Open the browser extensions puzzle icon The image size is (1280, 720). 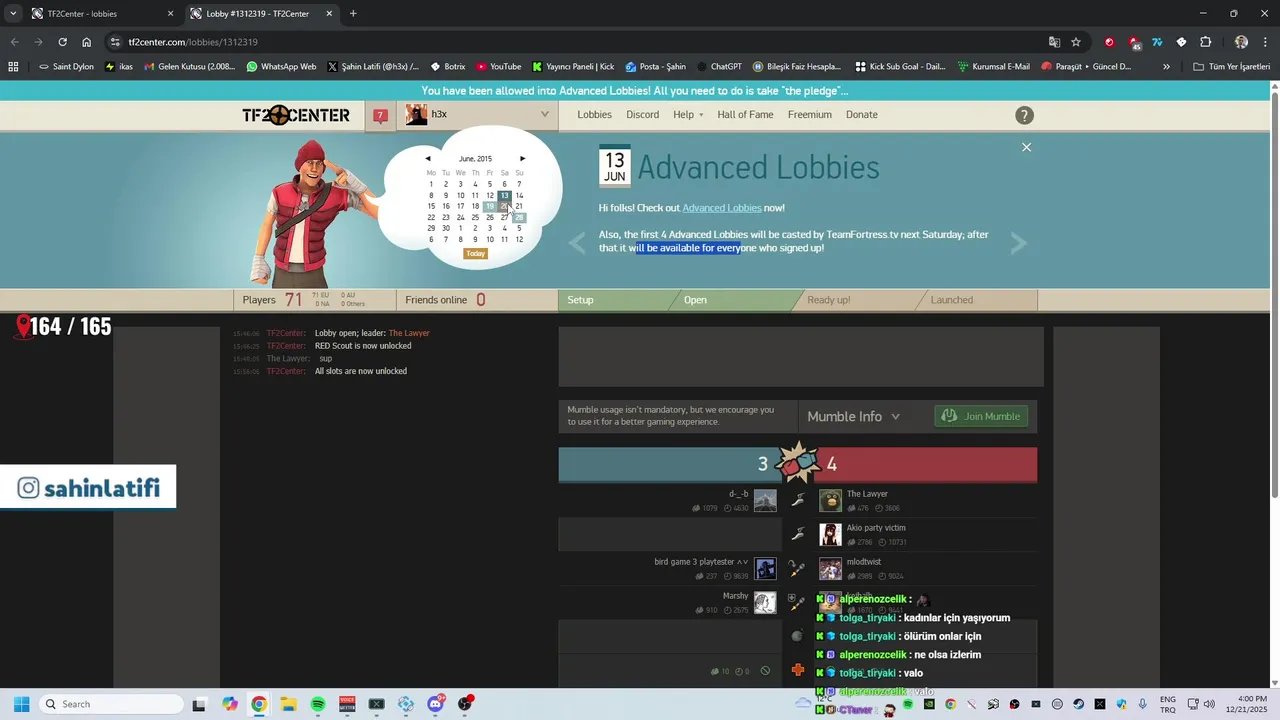click(x=1205, y=42)
